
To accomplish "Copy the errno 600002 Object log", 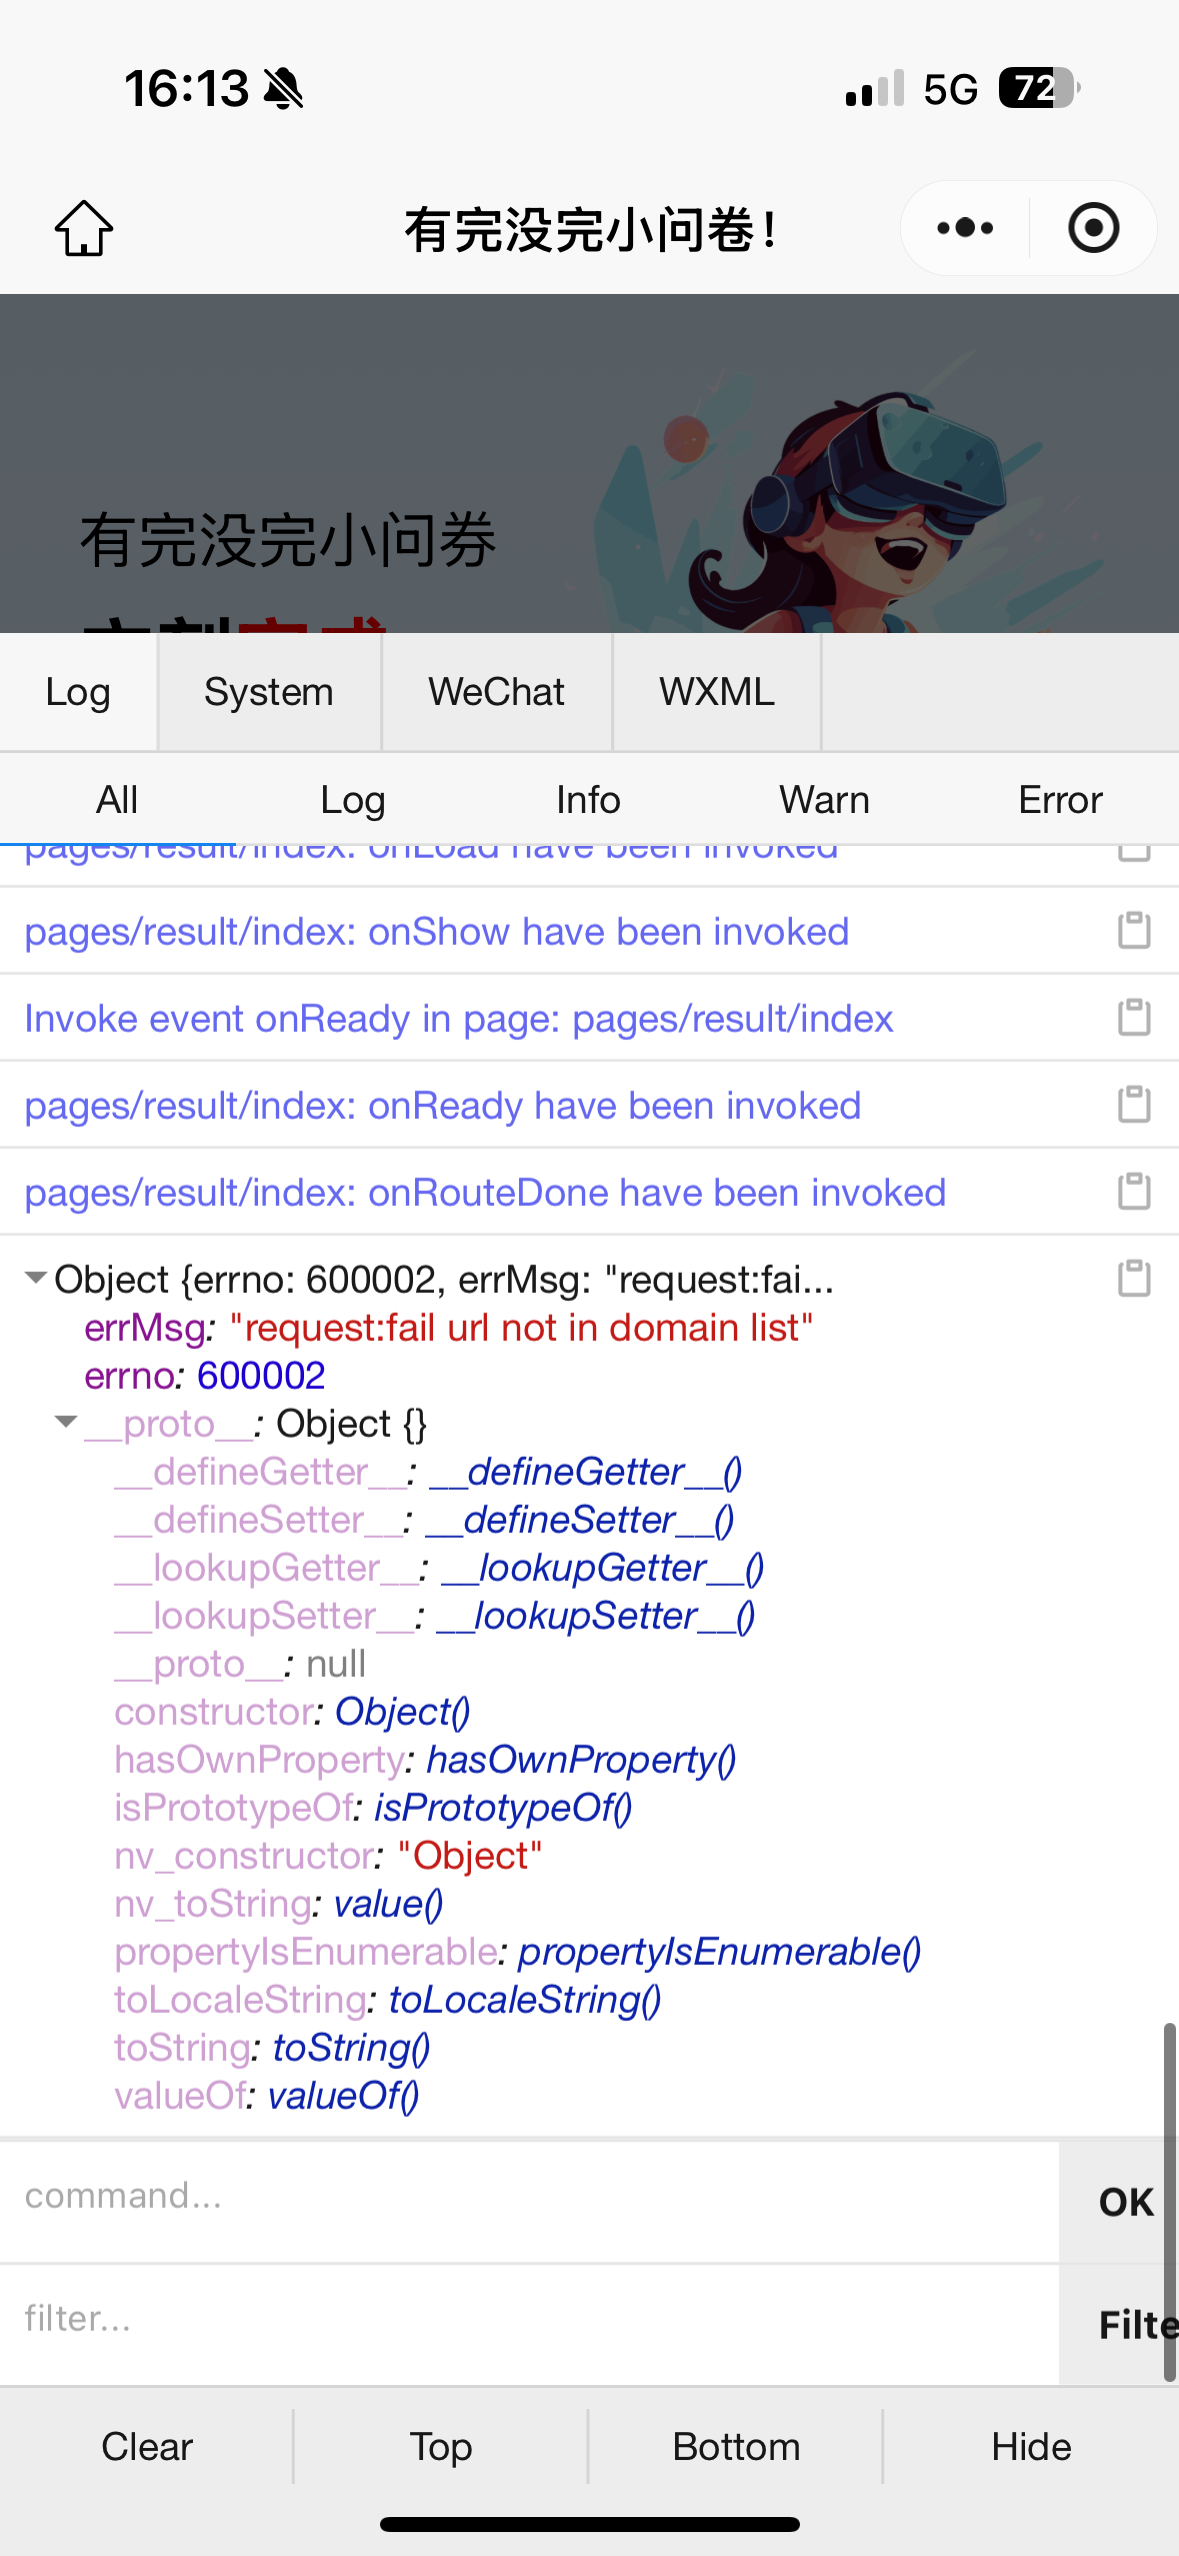I will tap(1134, 1278).
